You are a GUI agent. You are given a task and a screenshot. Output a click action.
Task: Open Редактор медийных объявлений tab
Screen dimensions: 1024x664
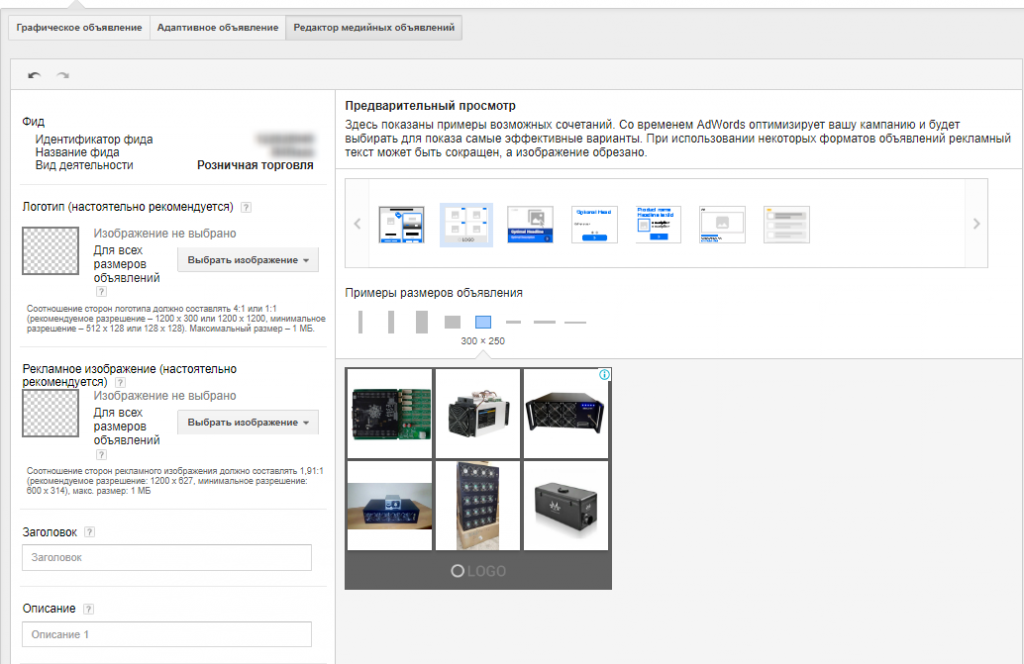tap(373, 28)
